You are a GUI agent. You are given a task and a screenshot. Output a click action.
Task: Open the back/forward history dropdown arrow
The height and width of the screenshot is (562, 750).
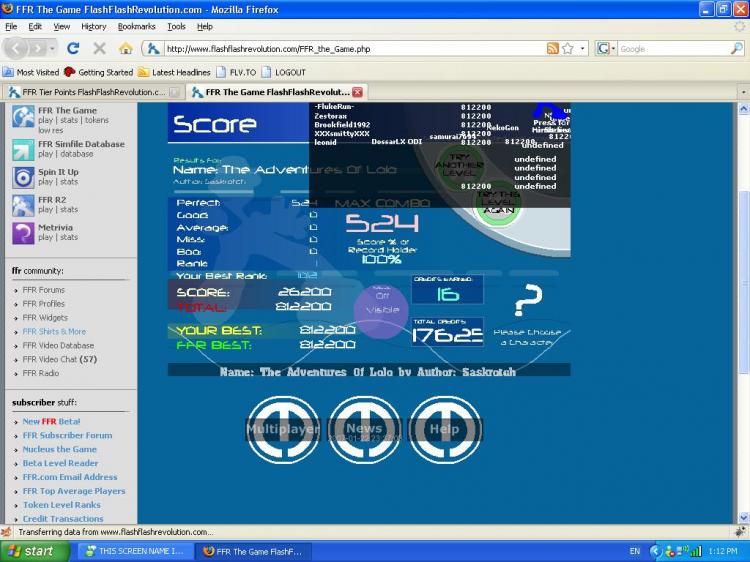(x=52, y=48)
